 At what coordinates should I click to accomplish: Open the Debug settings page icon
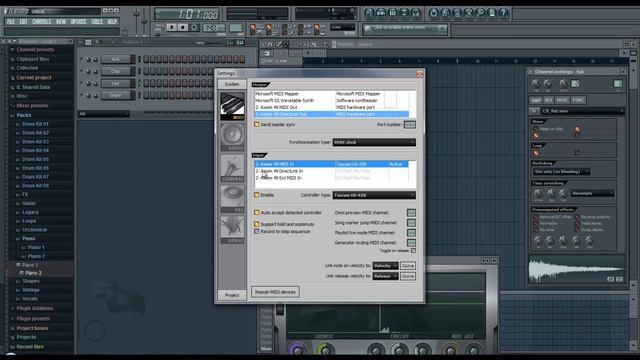[232, 229]
